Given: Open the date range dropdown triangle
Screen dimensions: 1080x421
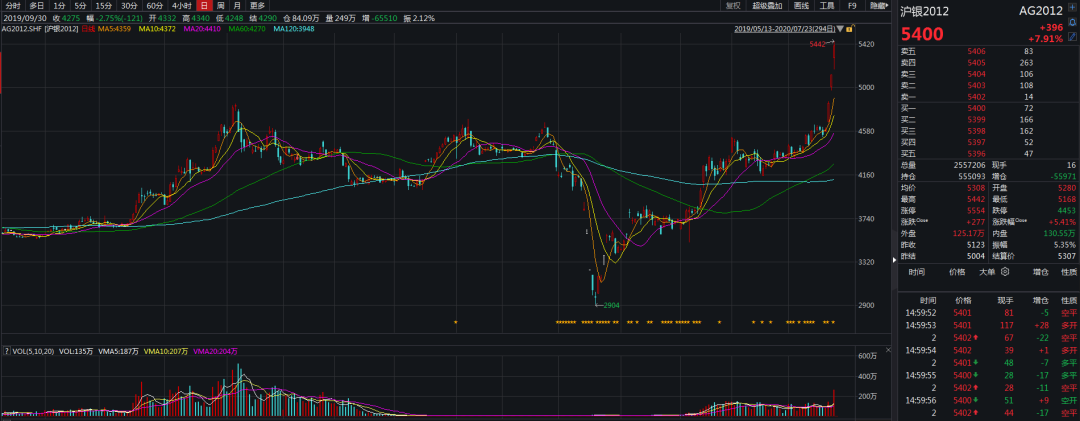Looking at the screenshot, I should point(842,29).
